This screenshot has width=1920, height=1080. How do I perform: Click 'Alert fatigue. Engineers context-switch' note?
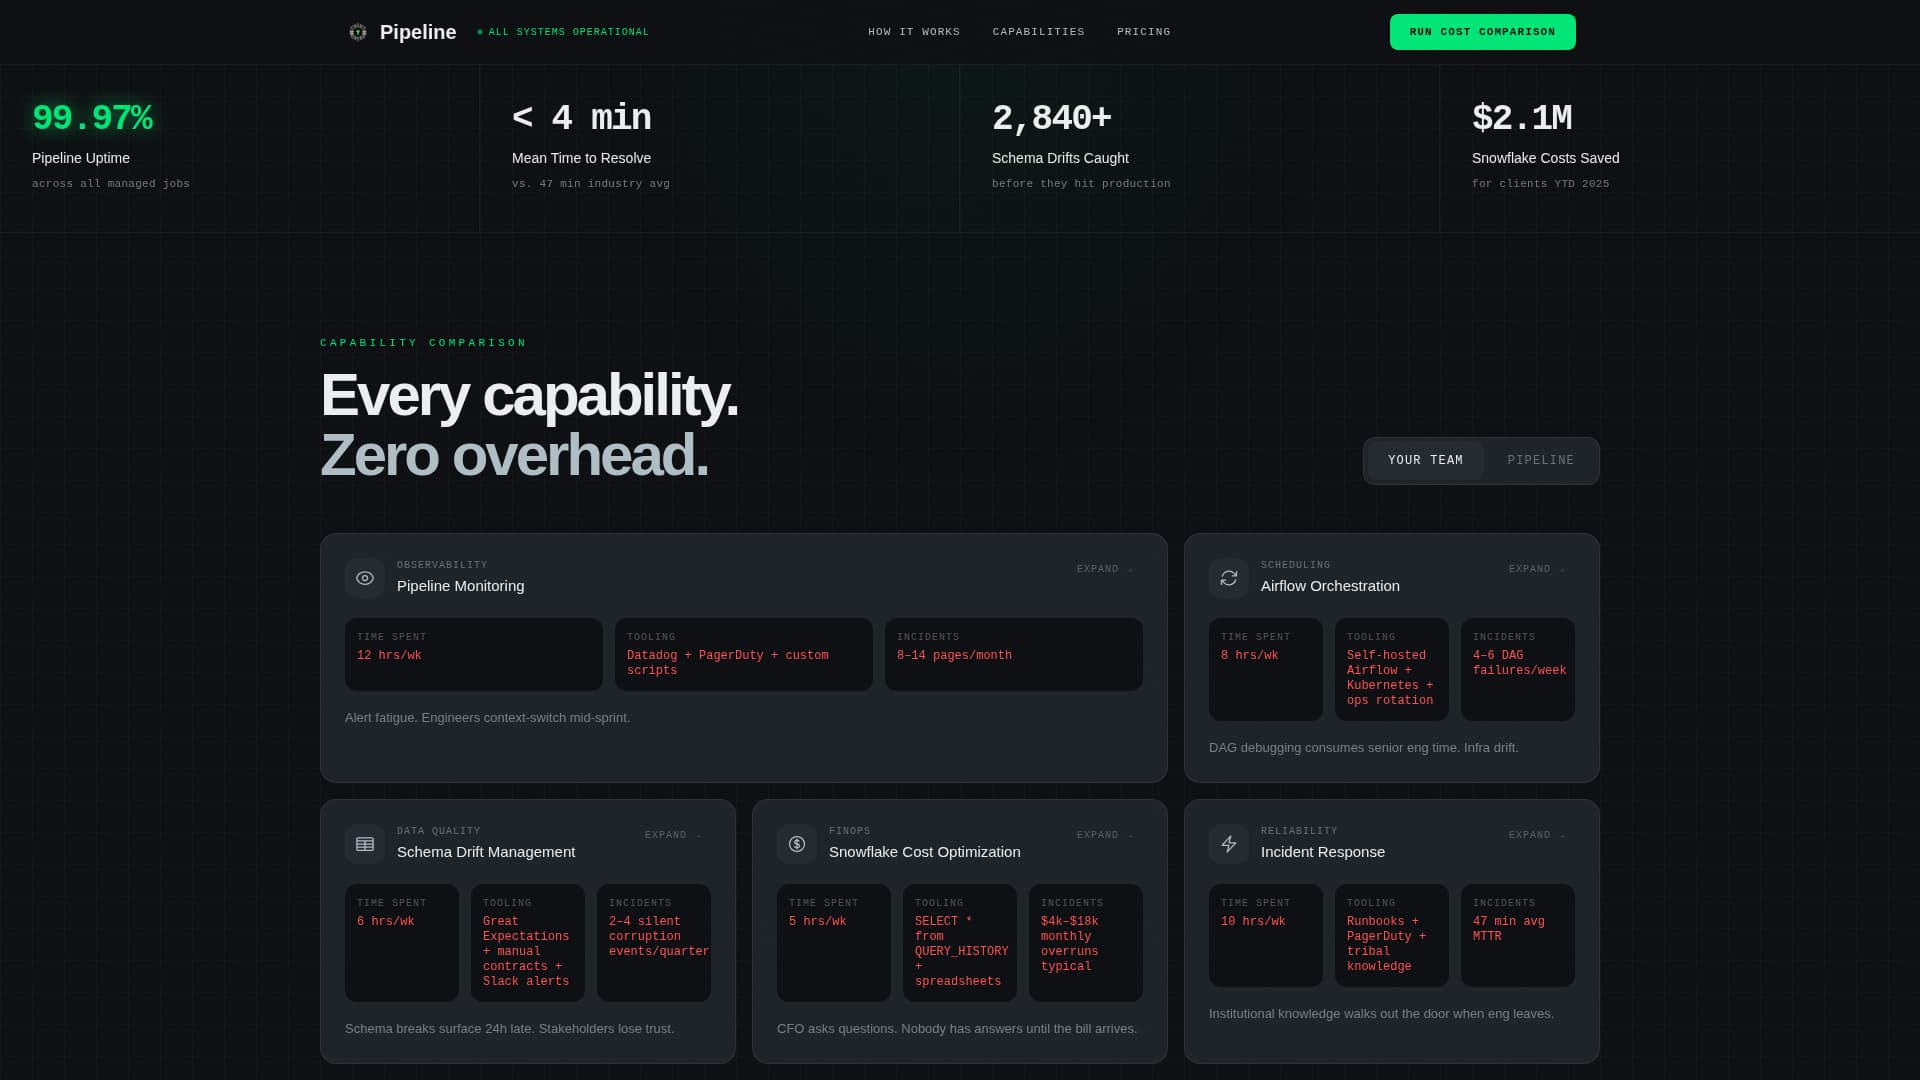pos(487,718)
